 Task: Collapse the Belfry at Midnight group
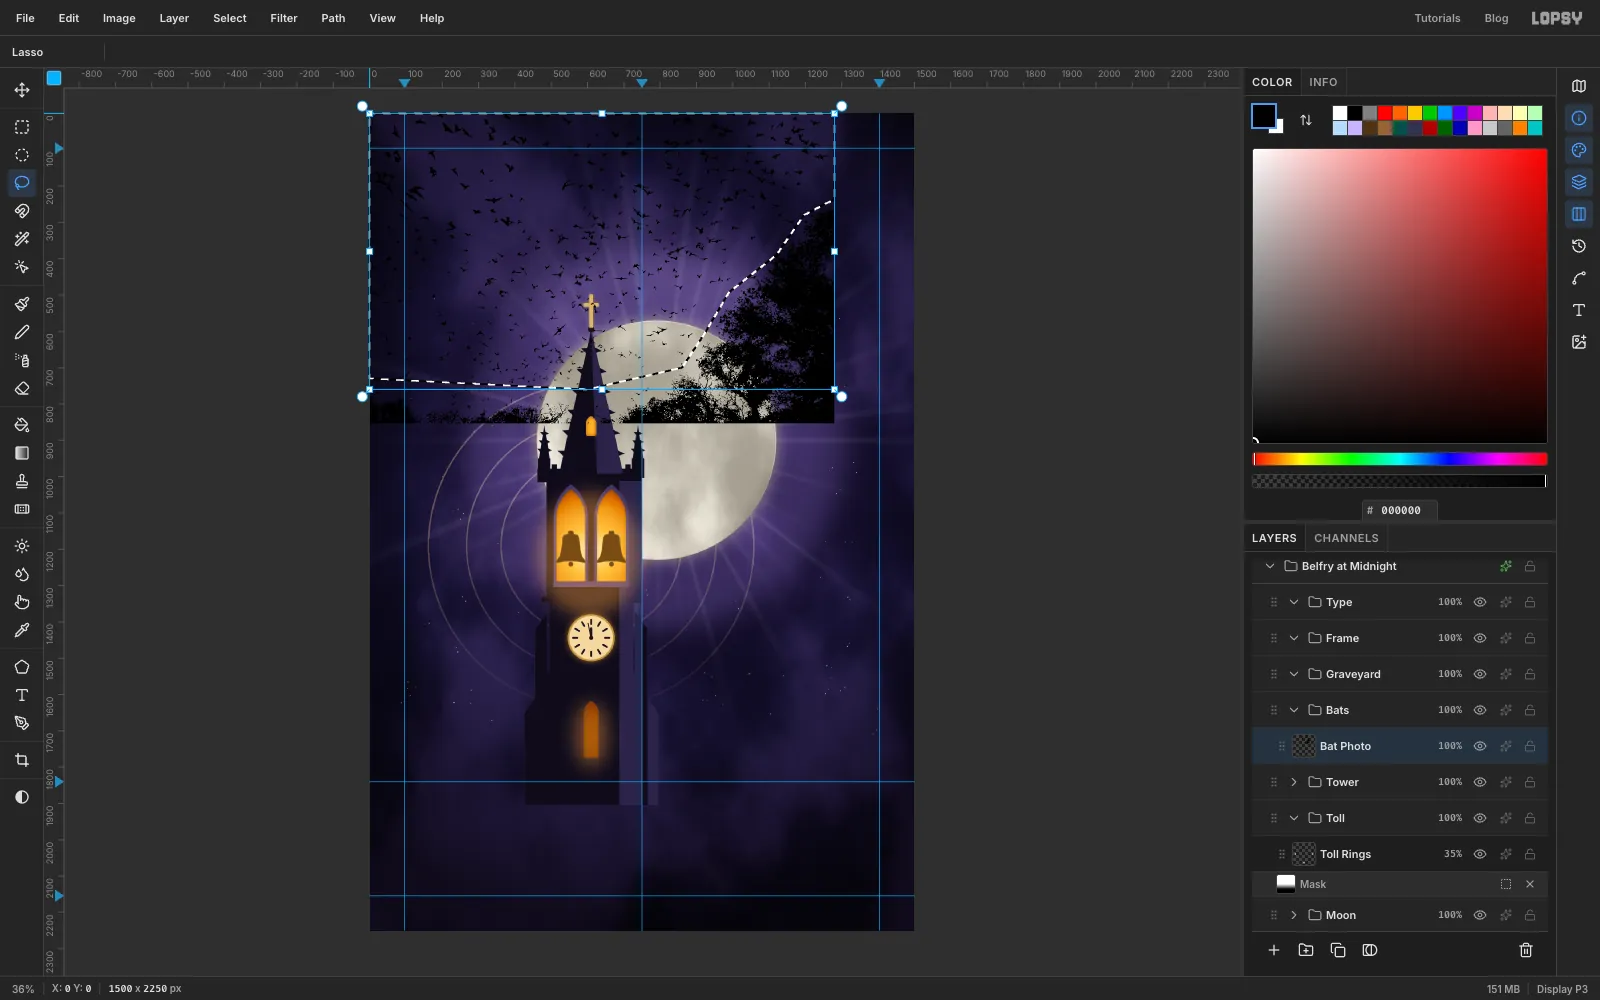coord(1270,566)
